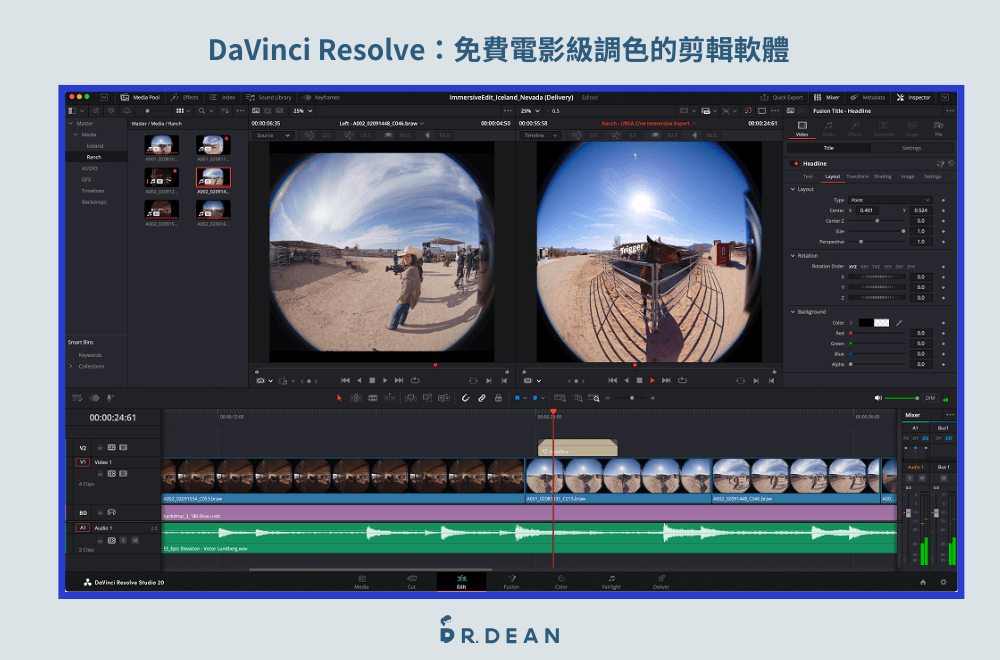This screenshot has width=1000, height=660.
Task: Toggle timeline position lock
Action: (499, 398)
